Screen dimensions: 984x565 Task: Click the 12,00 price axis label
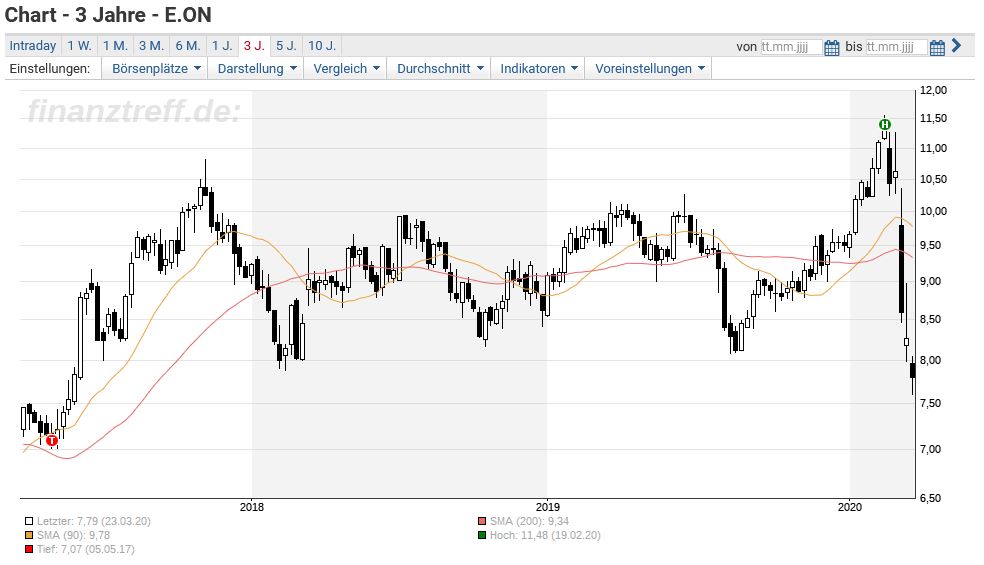point(933,90)
